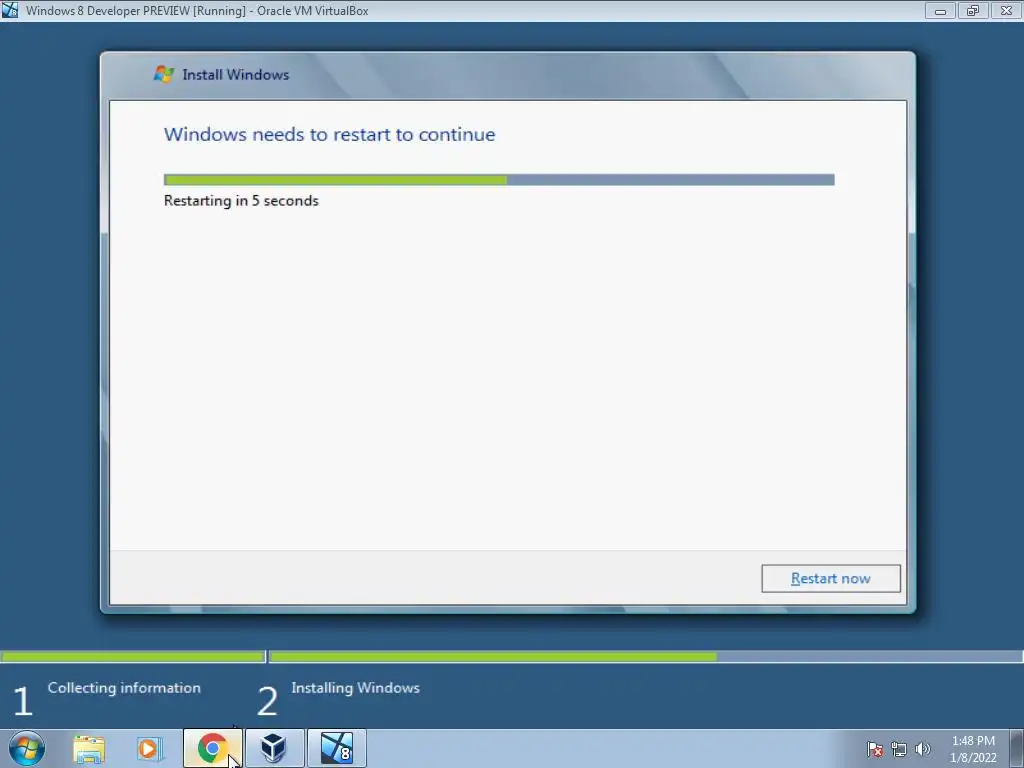Viewport: 1024px width, 768px height.
Task: Click the 'Windows needs to restart to continue' heading
Action: (x=329, y=135)
